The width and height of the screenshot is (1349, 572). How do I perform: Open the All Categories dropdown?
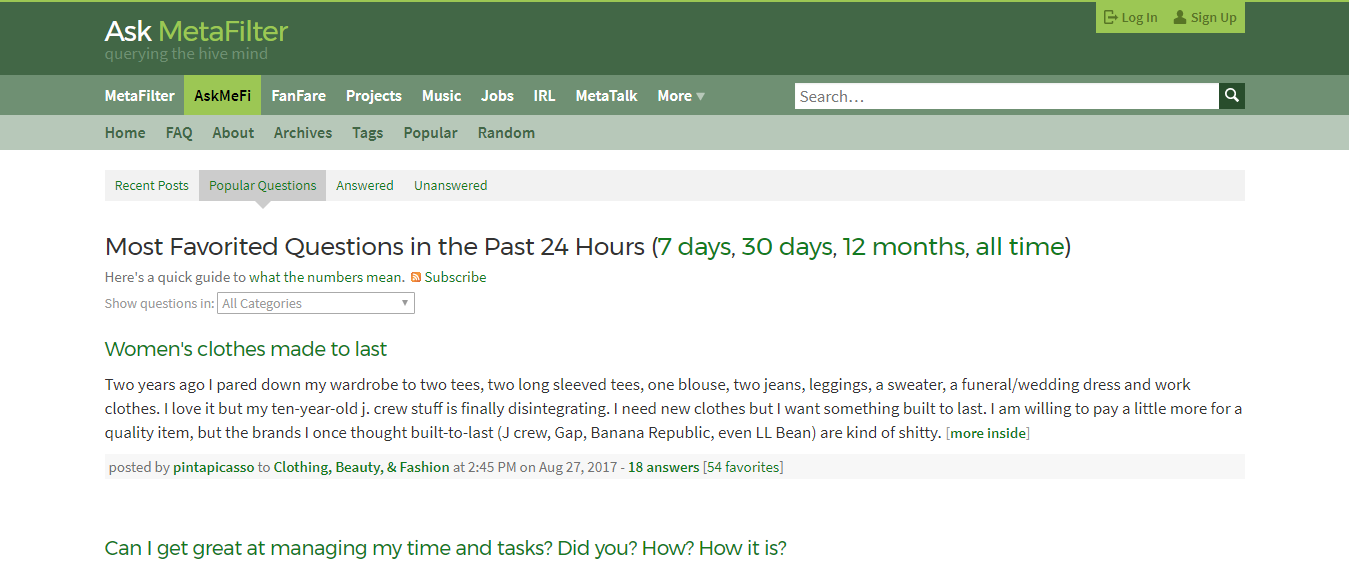[315, 303]
